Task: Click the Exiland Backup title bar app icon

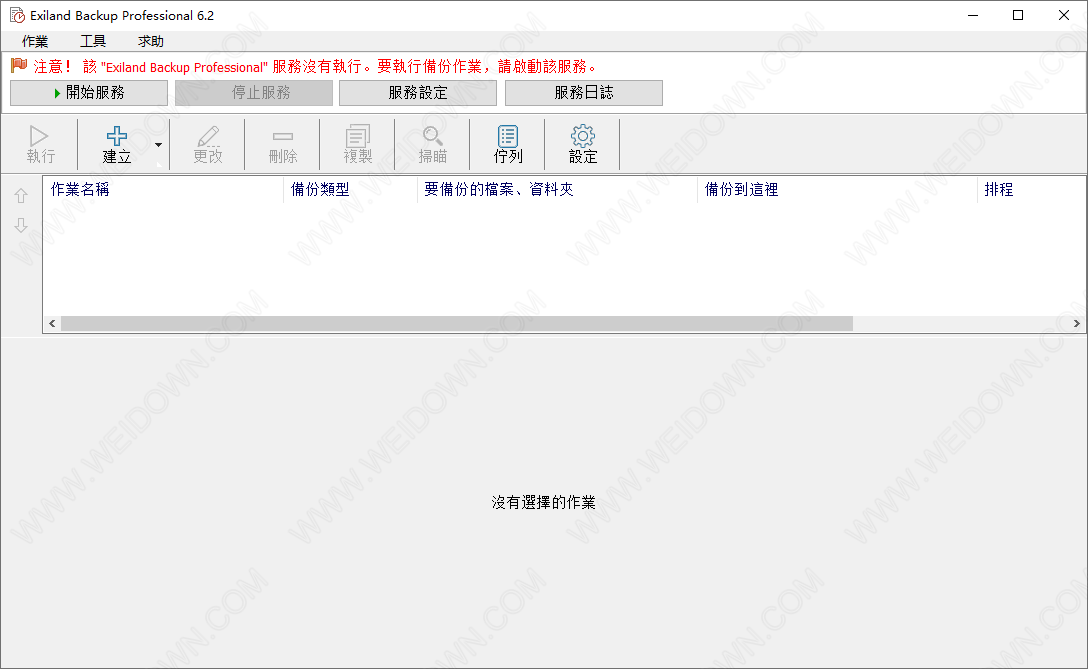Action: tap(17, 15)
